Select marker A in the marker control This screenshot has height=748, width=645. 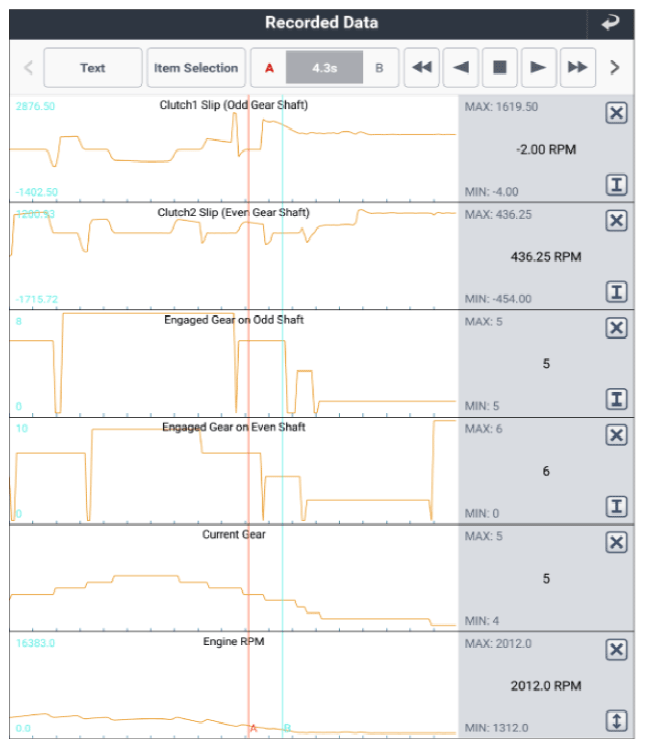(x=270, y=68)
